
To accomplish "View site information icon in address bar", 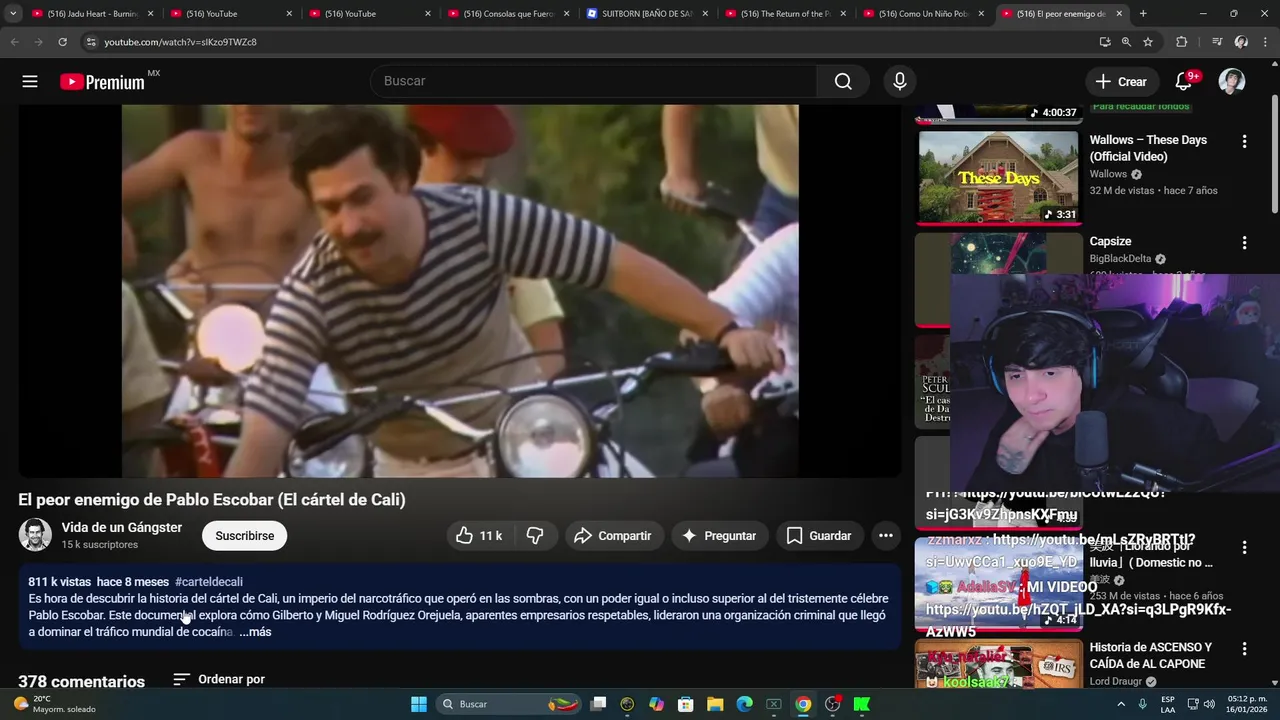I will click(91, 42).
